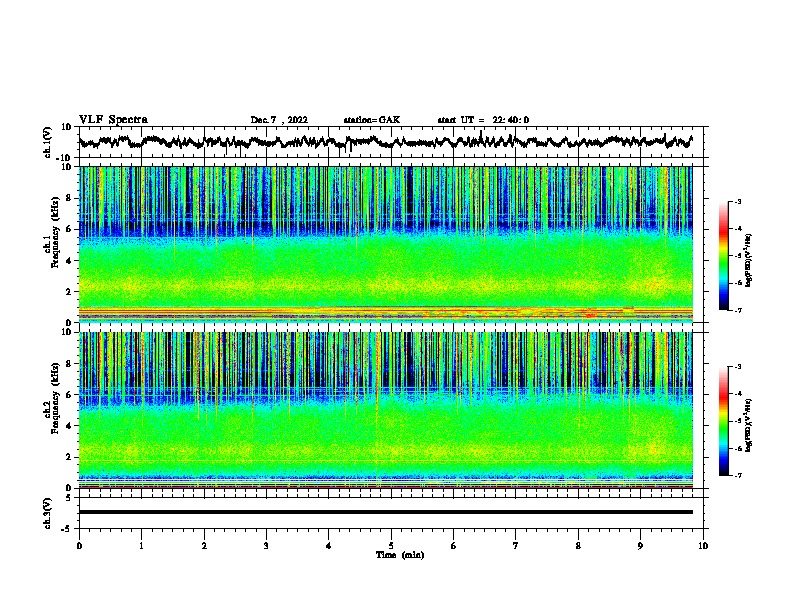Viewport: 792px width, 612px height.
Task: Click the ch.3 flat black voltage trace
Action: pyautogui.click(x=385, y=512)
